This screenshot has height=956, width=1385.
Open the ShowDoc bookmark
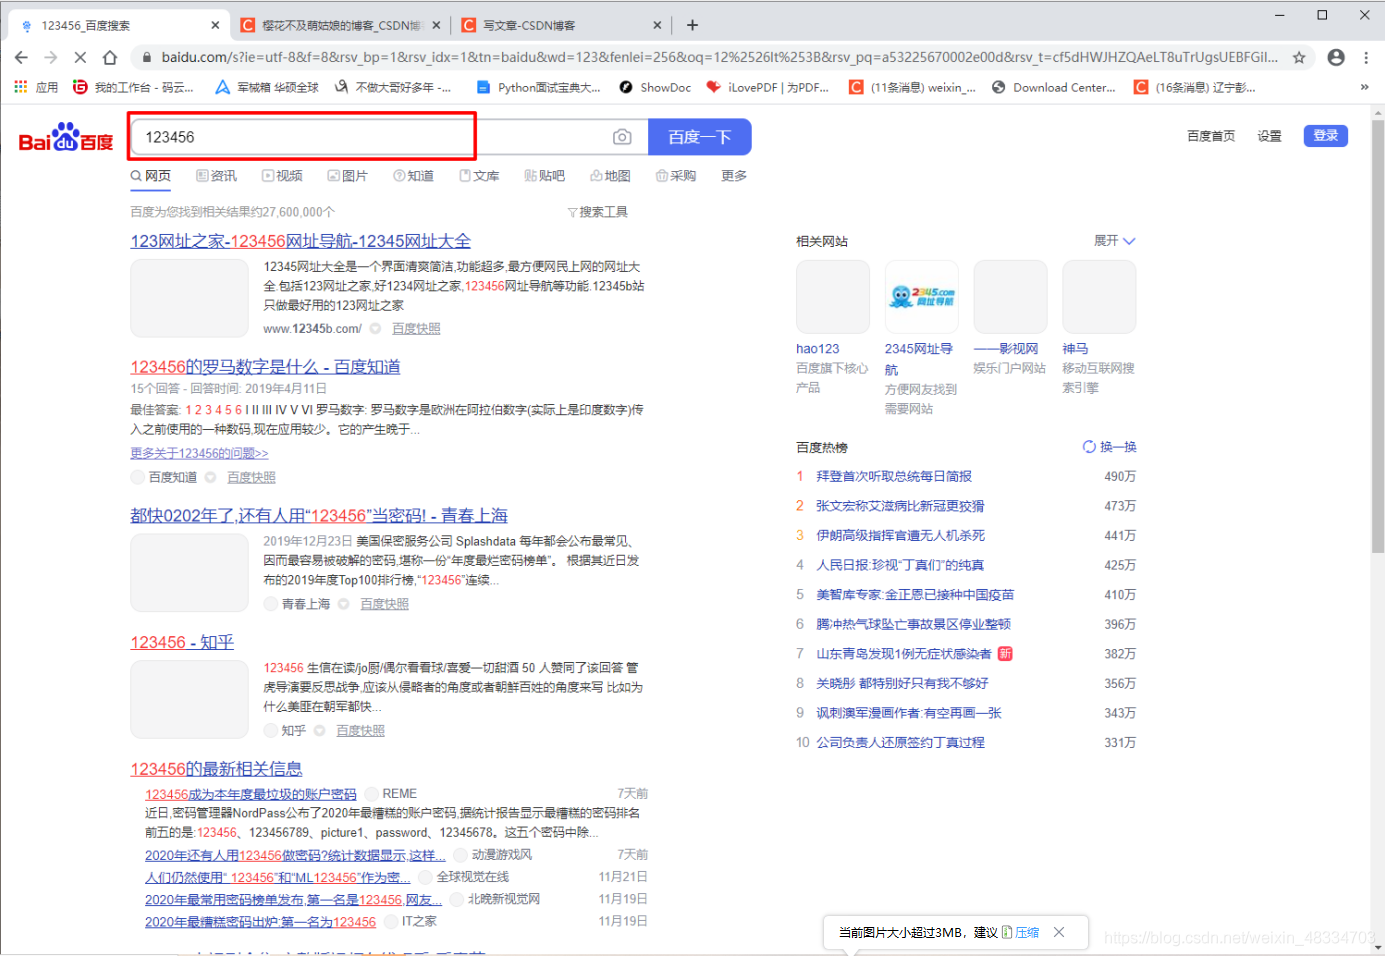click(655, 88)
